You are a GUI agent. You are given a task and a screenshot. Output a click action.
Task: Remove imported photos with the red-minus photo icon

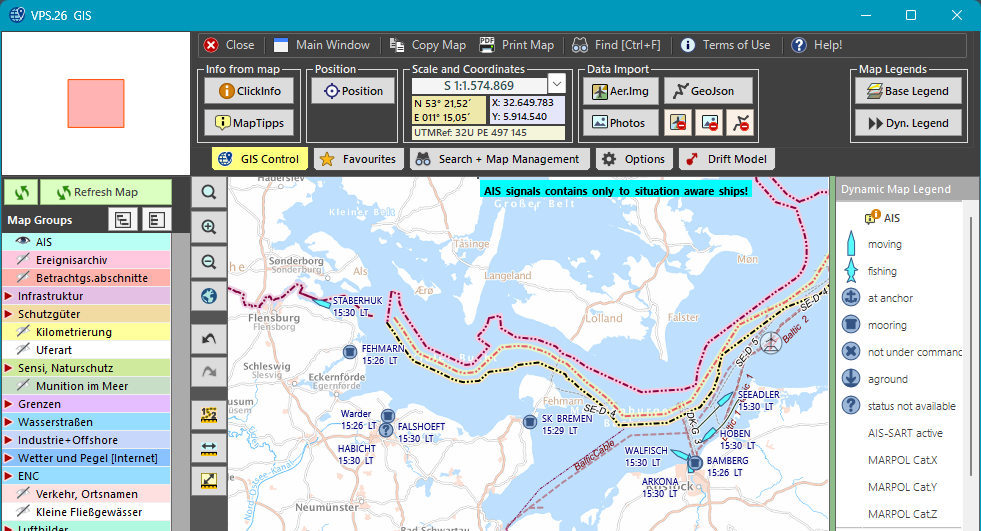709,123
